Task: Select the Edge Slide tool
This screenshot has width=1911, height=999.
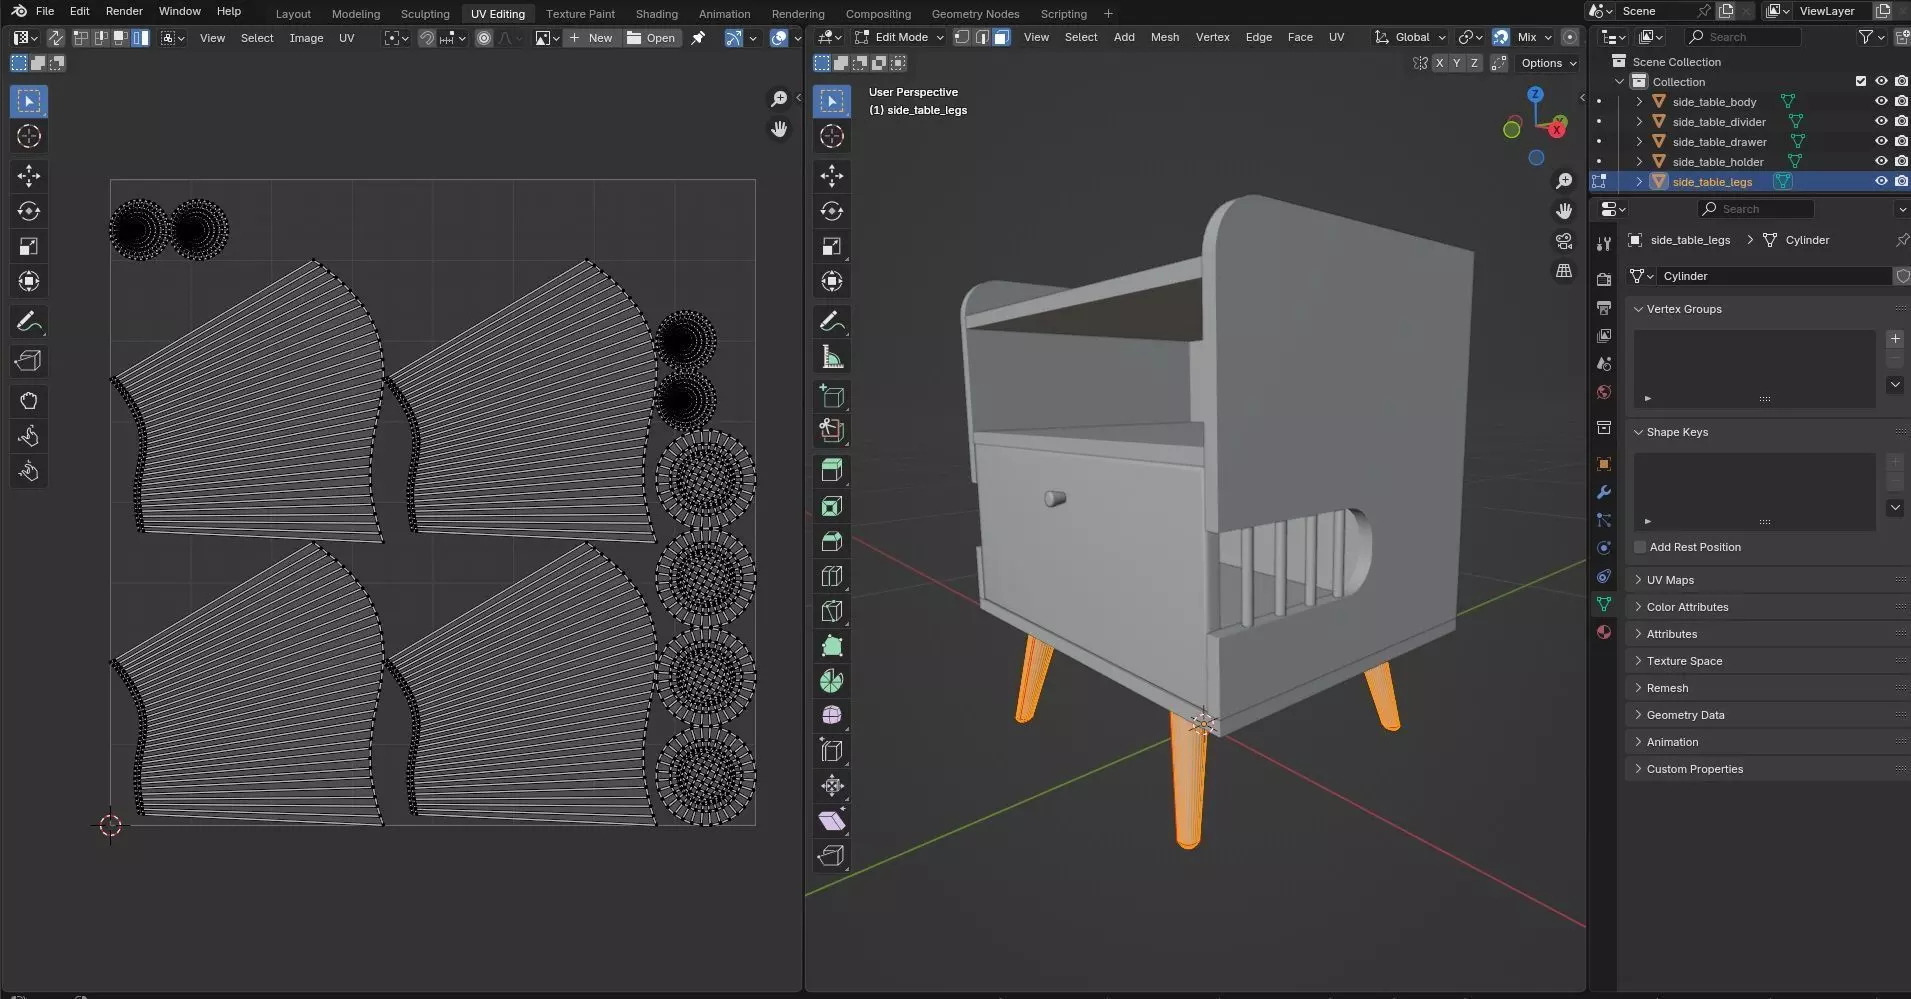Action: [x=832, y=751]
